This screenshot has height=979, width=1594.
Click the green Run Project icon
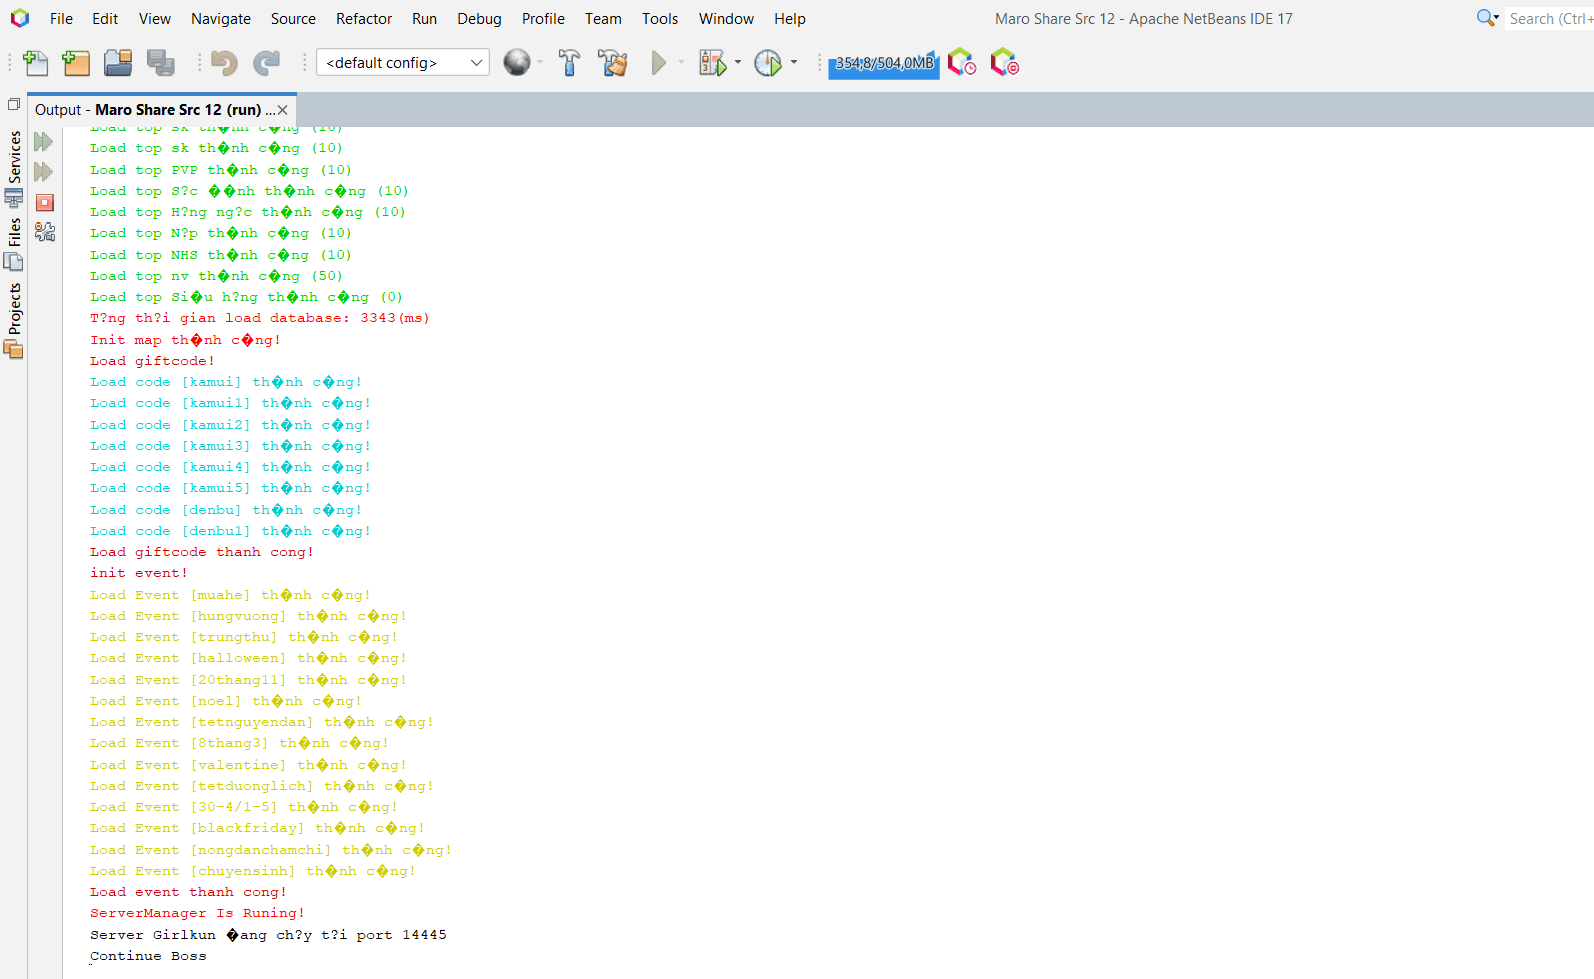[659, 63]
